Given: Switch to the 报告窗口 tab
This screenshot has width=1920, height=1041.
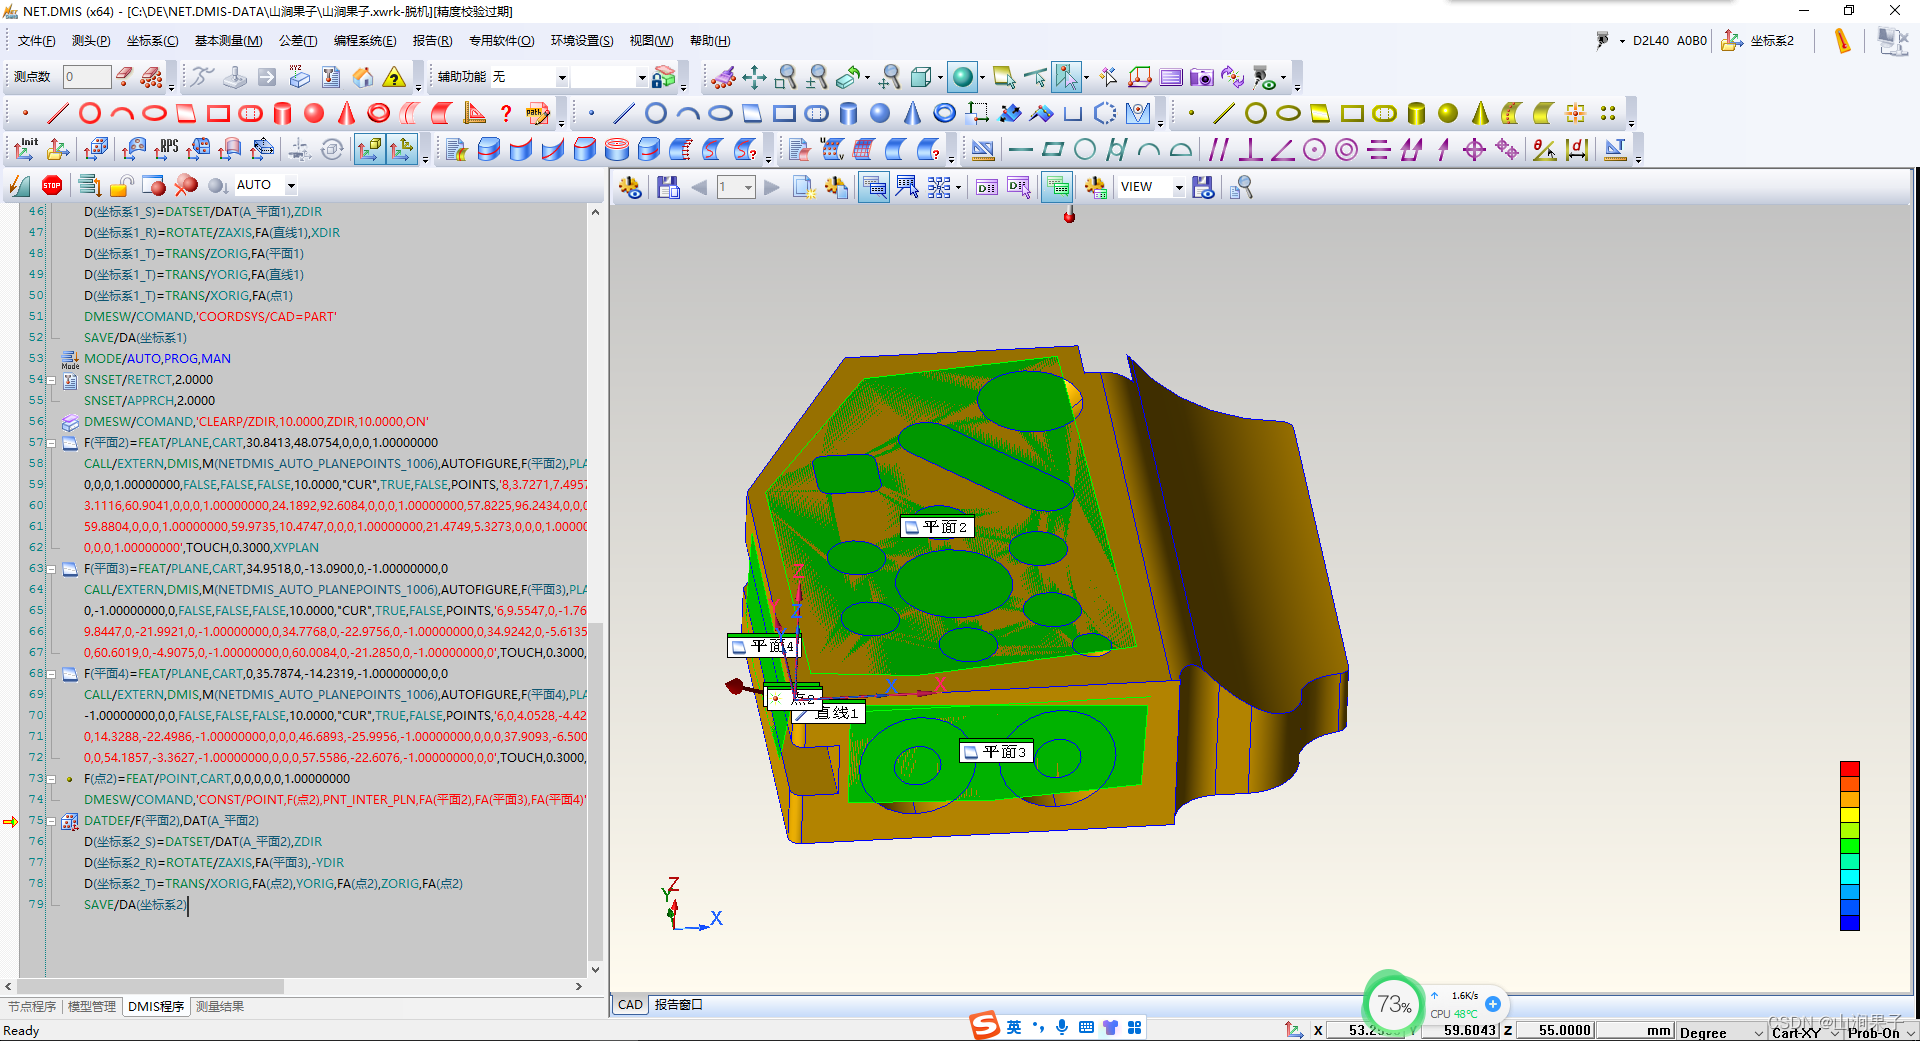Looking at the screenshot, I should pyautogui.click(x=678, y=1005).
